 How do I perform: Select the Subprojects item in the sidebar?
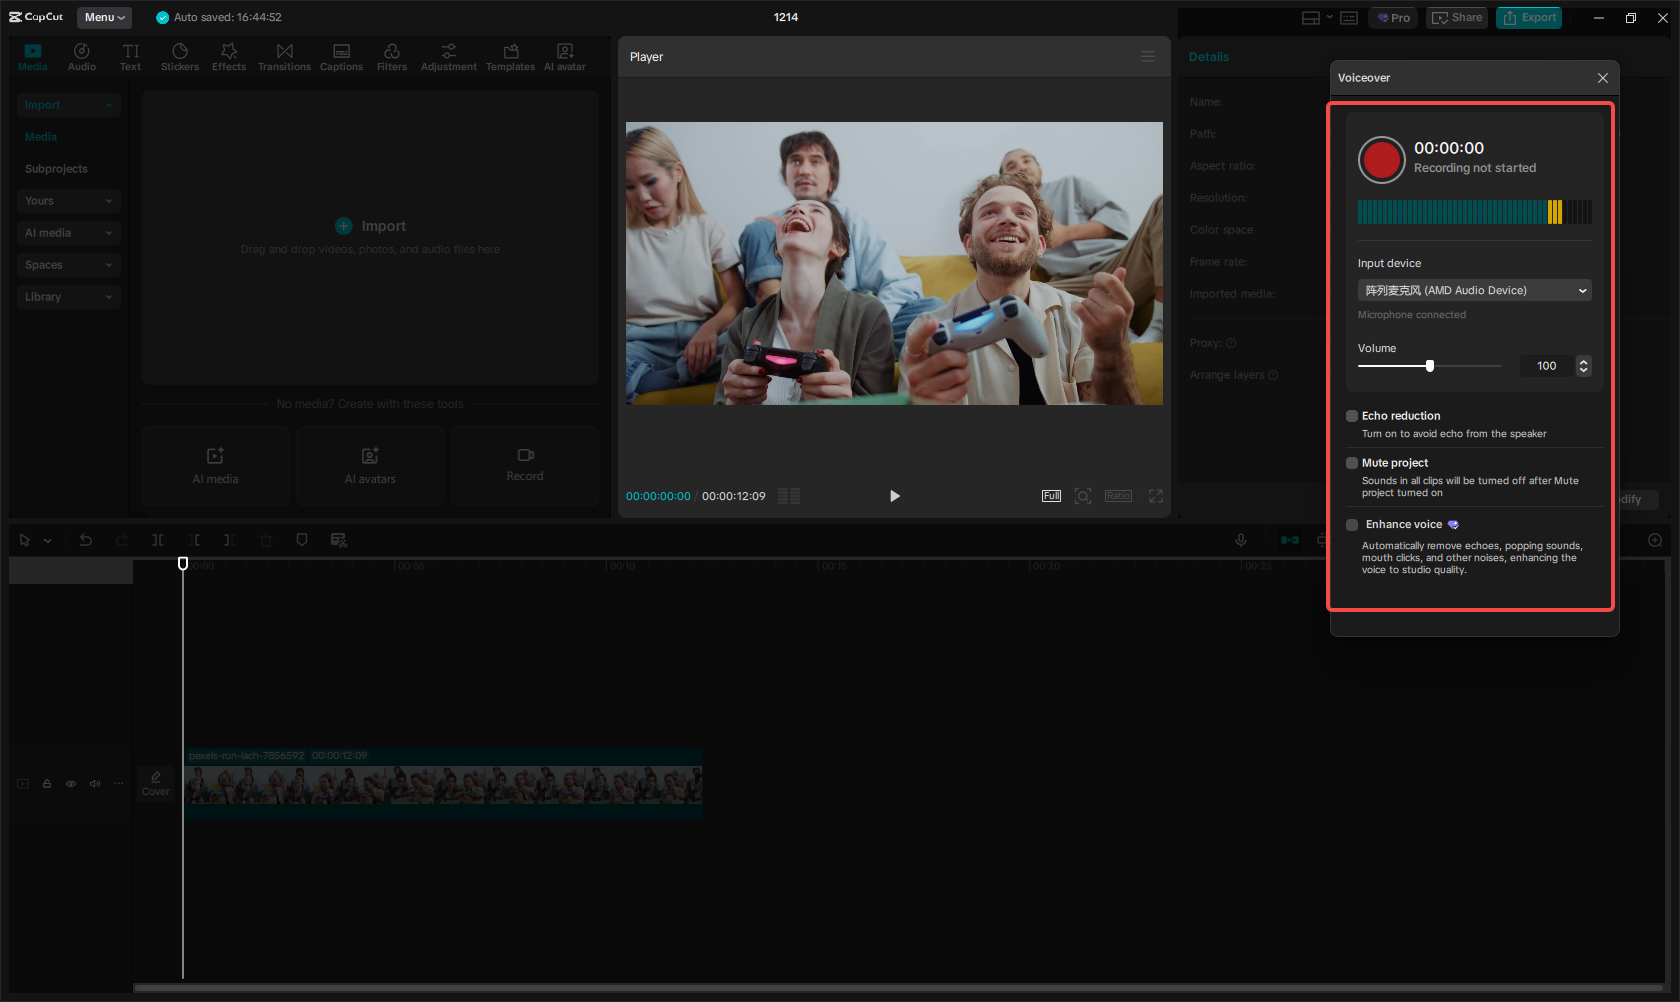[56, 168]
